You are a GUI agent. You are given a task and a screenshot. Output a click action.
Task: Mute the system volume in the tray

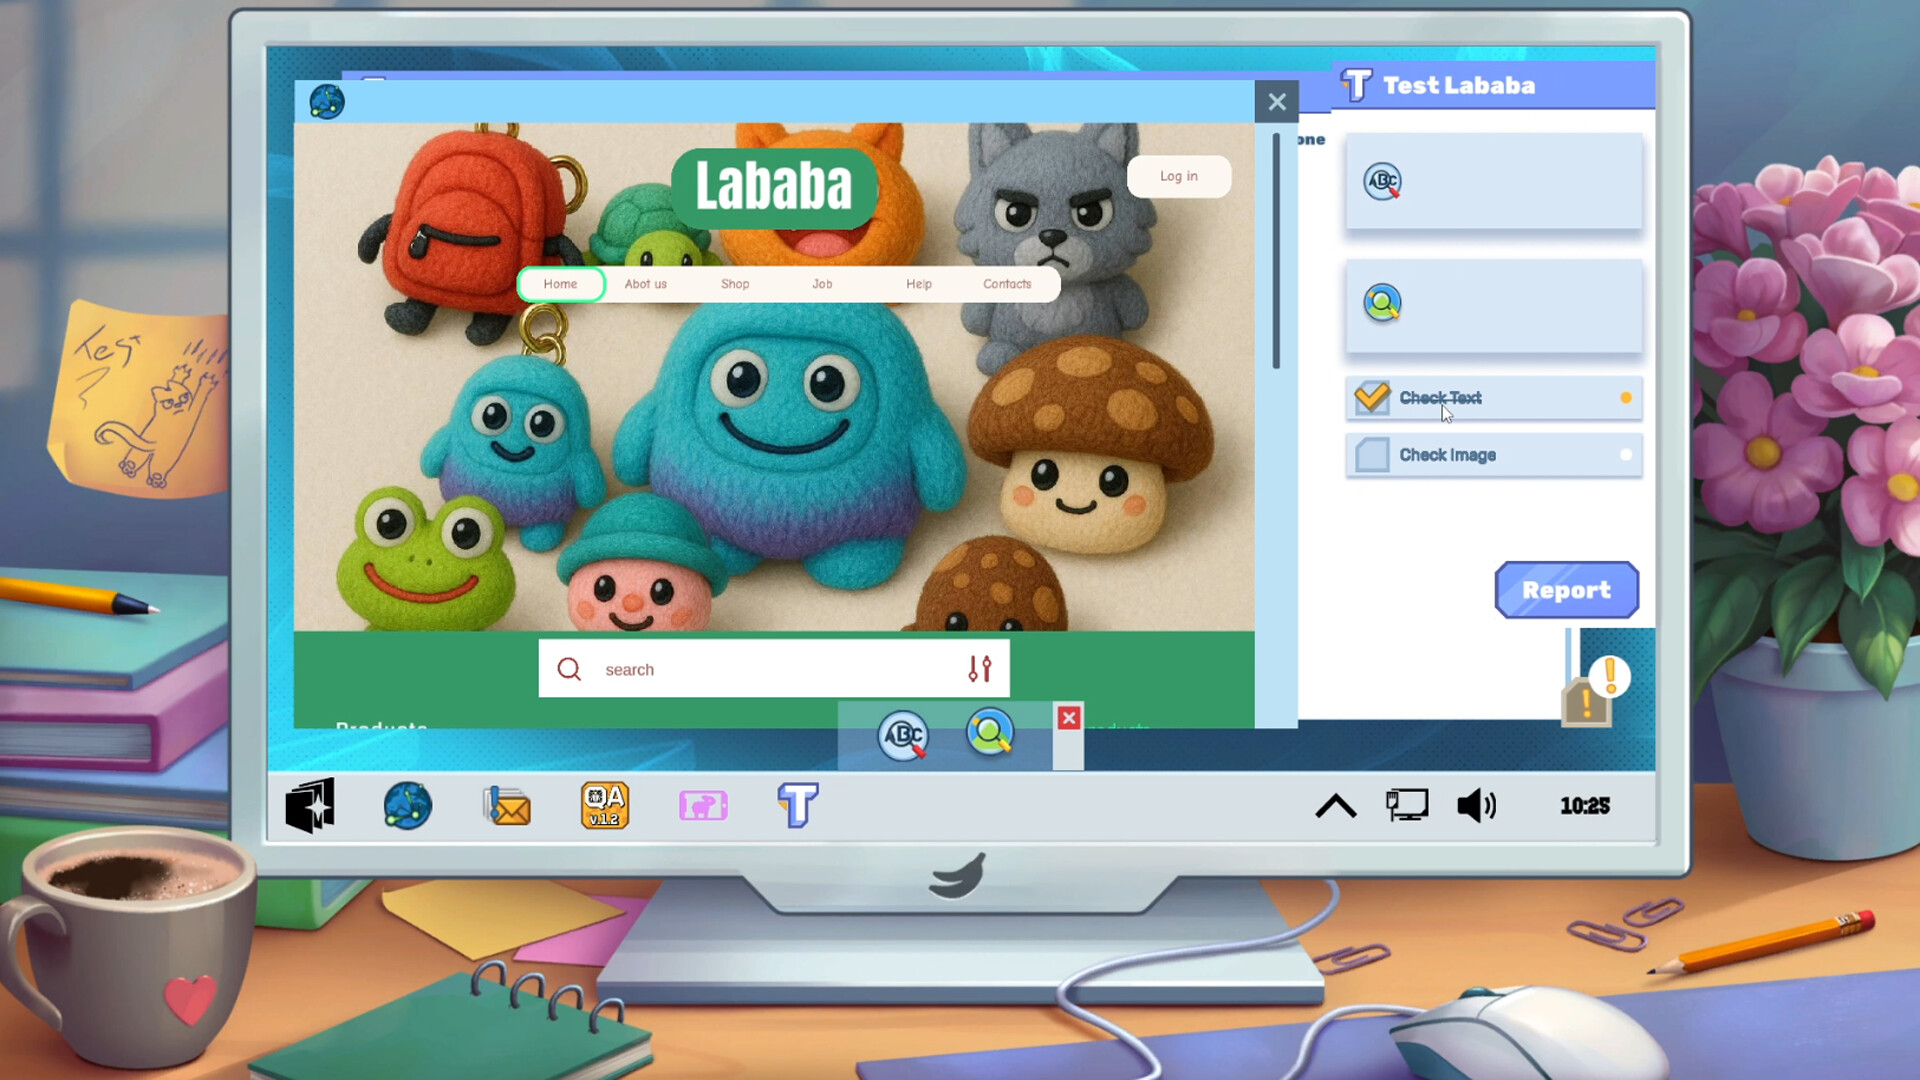[x=1477, y=806]
